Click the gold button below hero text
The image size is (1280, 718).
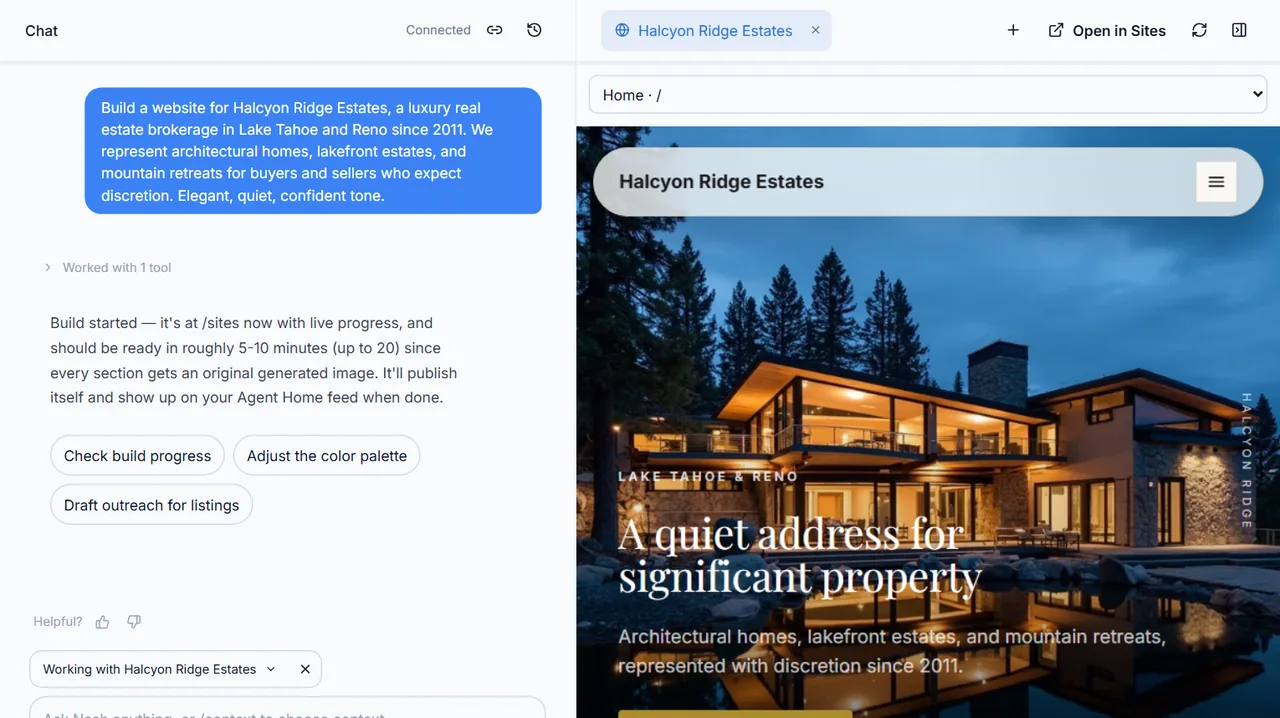click(x=735, y=714)
